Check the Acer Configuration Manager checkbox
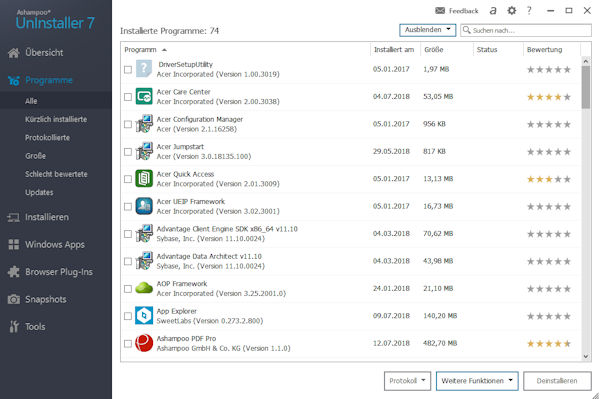The image size is (600, 399). point(128,124)
